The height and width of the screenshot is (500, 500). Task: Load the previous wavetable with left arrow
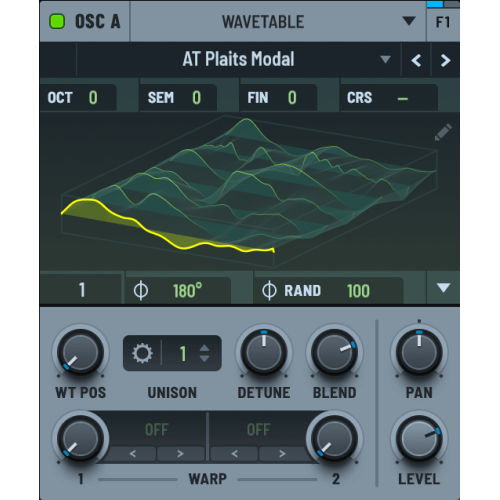click(416, 60)
